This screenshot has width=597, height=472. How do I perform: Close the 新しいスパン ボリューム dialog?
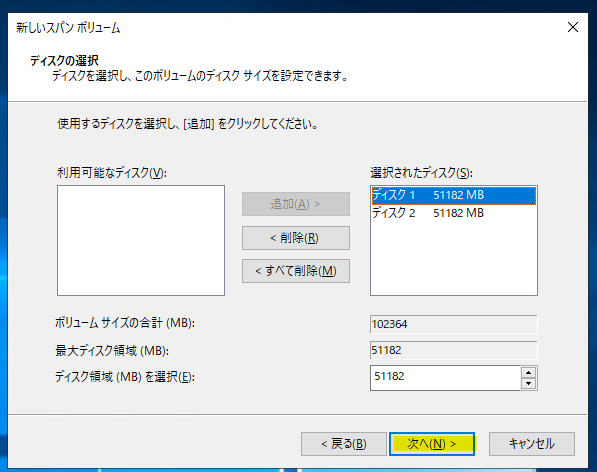[573, 27]
